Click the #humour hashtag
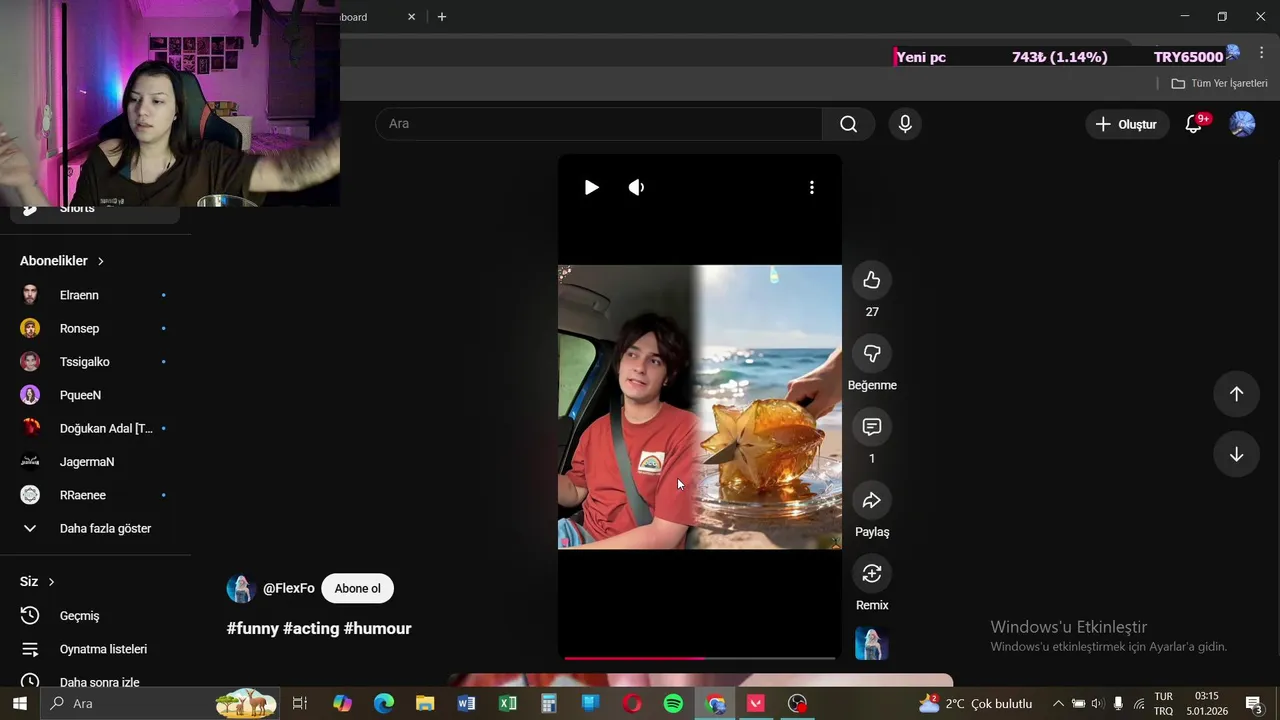Viewport: 1280px width, 720px height. pos(377,628)
